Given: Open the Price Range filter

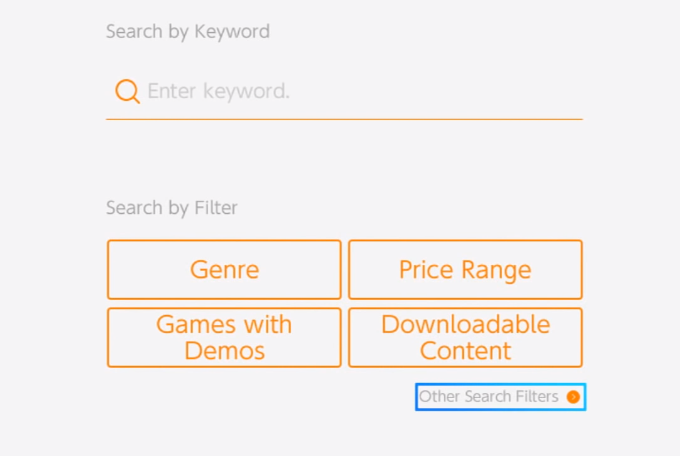Looking at the screenshot, I should pos(465,269).
